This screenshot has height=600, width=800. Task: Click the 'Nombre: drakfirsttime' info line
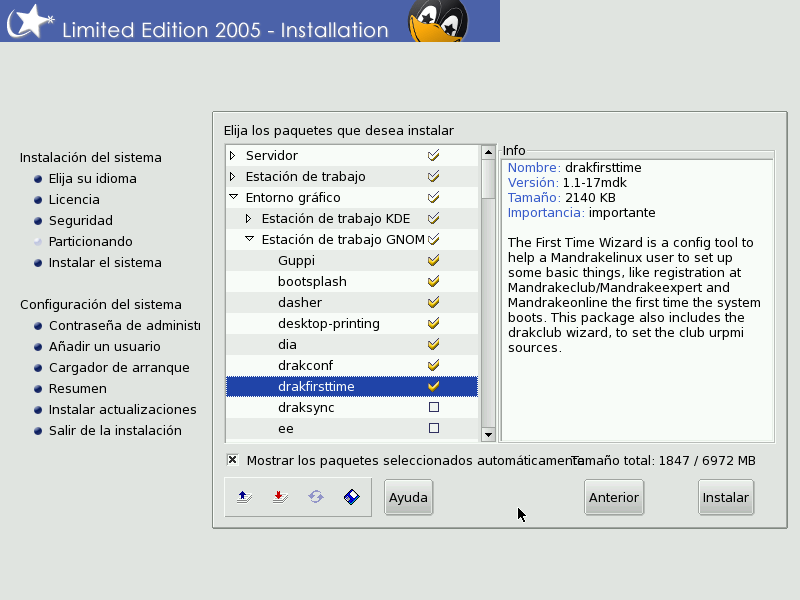574,168
